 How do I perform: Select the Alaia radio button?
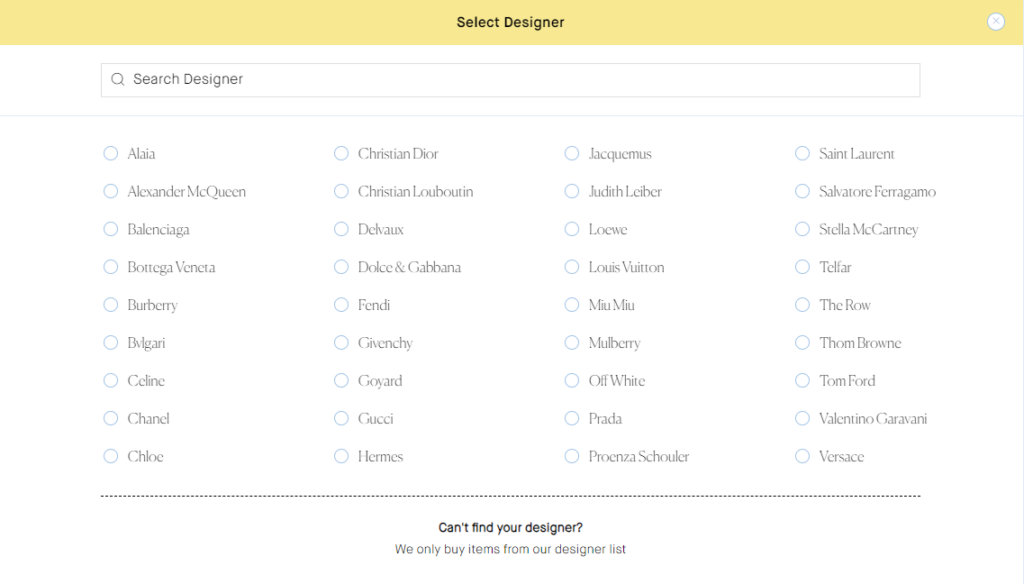(x=111, y=154)
